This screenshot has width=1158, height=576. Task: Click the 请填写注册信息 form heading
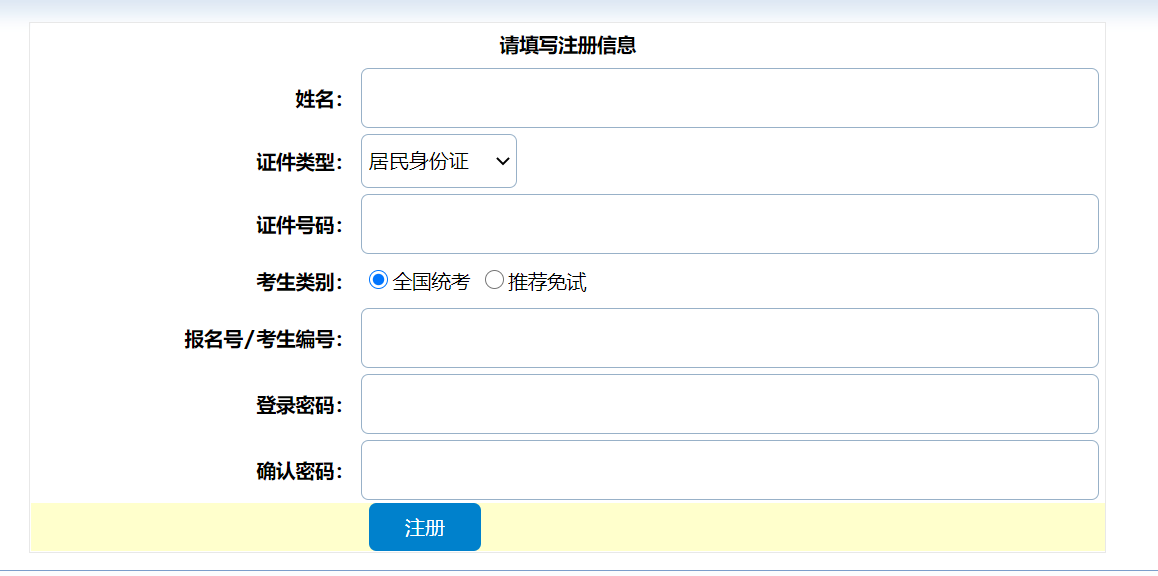(568, 45)
